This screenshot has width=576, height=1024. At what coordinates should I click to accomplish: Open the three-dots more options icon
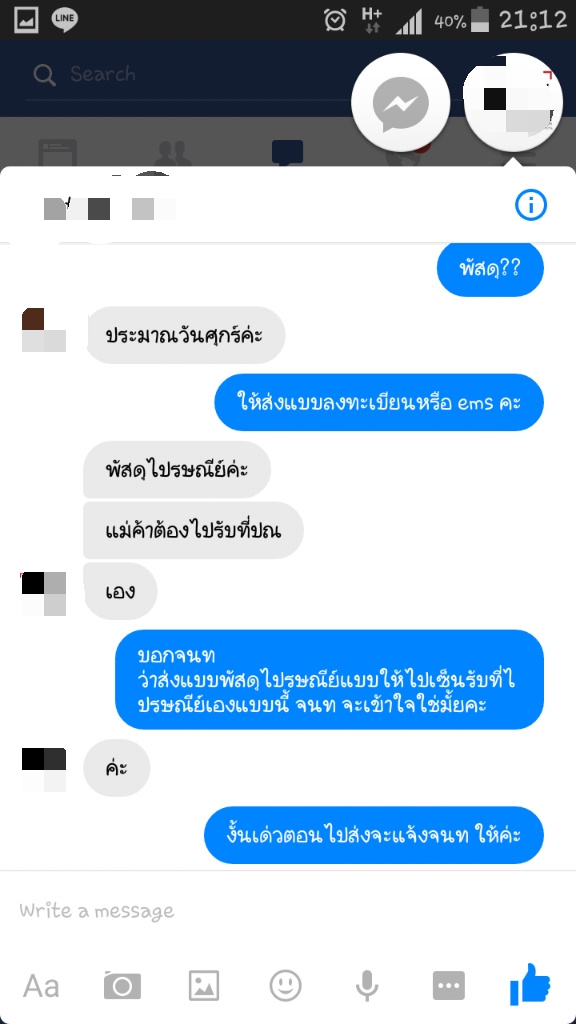coord(449,985)
